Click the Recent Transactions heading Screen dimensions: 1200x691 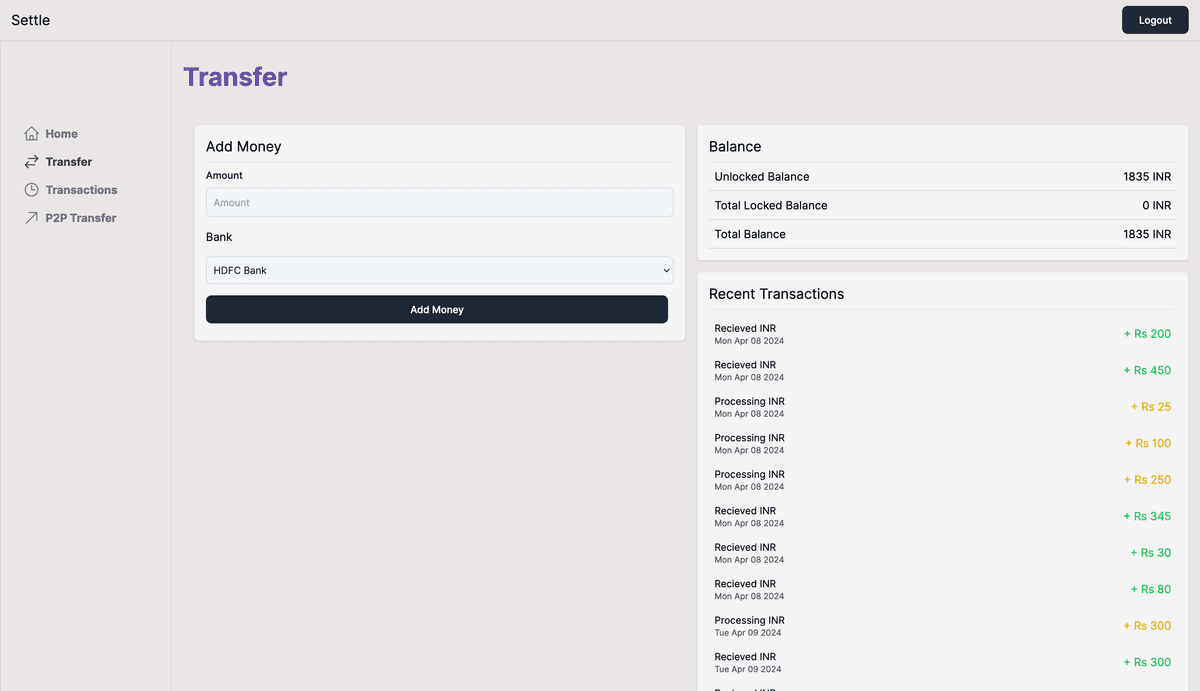point(776,294)
